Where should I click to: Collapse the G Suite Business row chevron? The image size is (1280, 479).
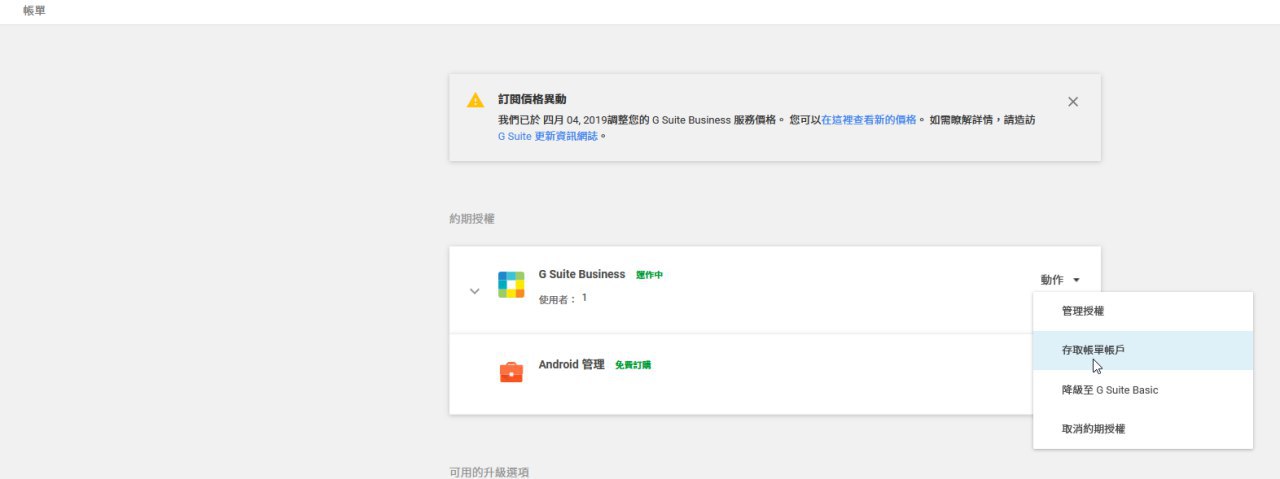[475, 291]
